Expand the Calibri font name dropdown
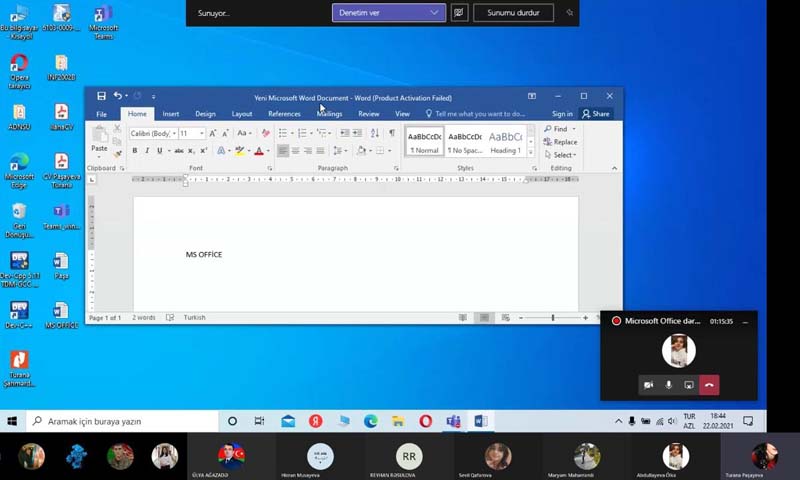Viewport: 800px width, 480px height. tap(174, 134)
